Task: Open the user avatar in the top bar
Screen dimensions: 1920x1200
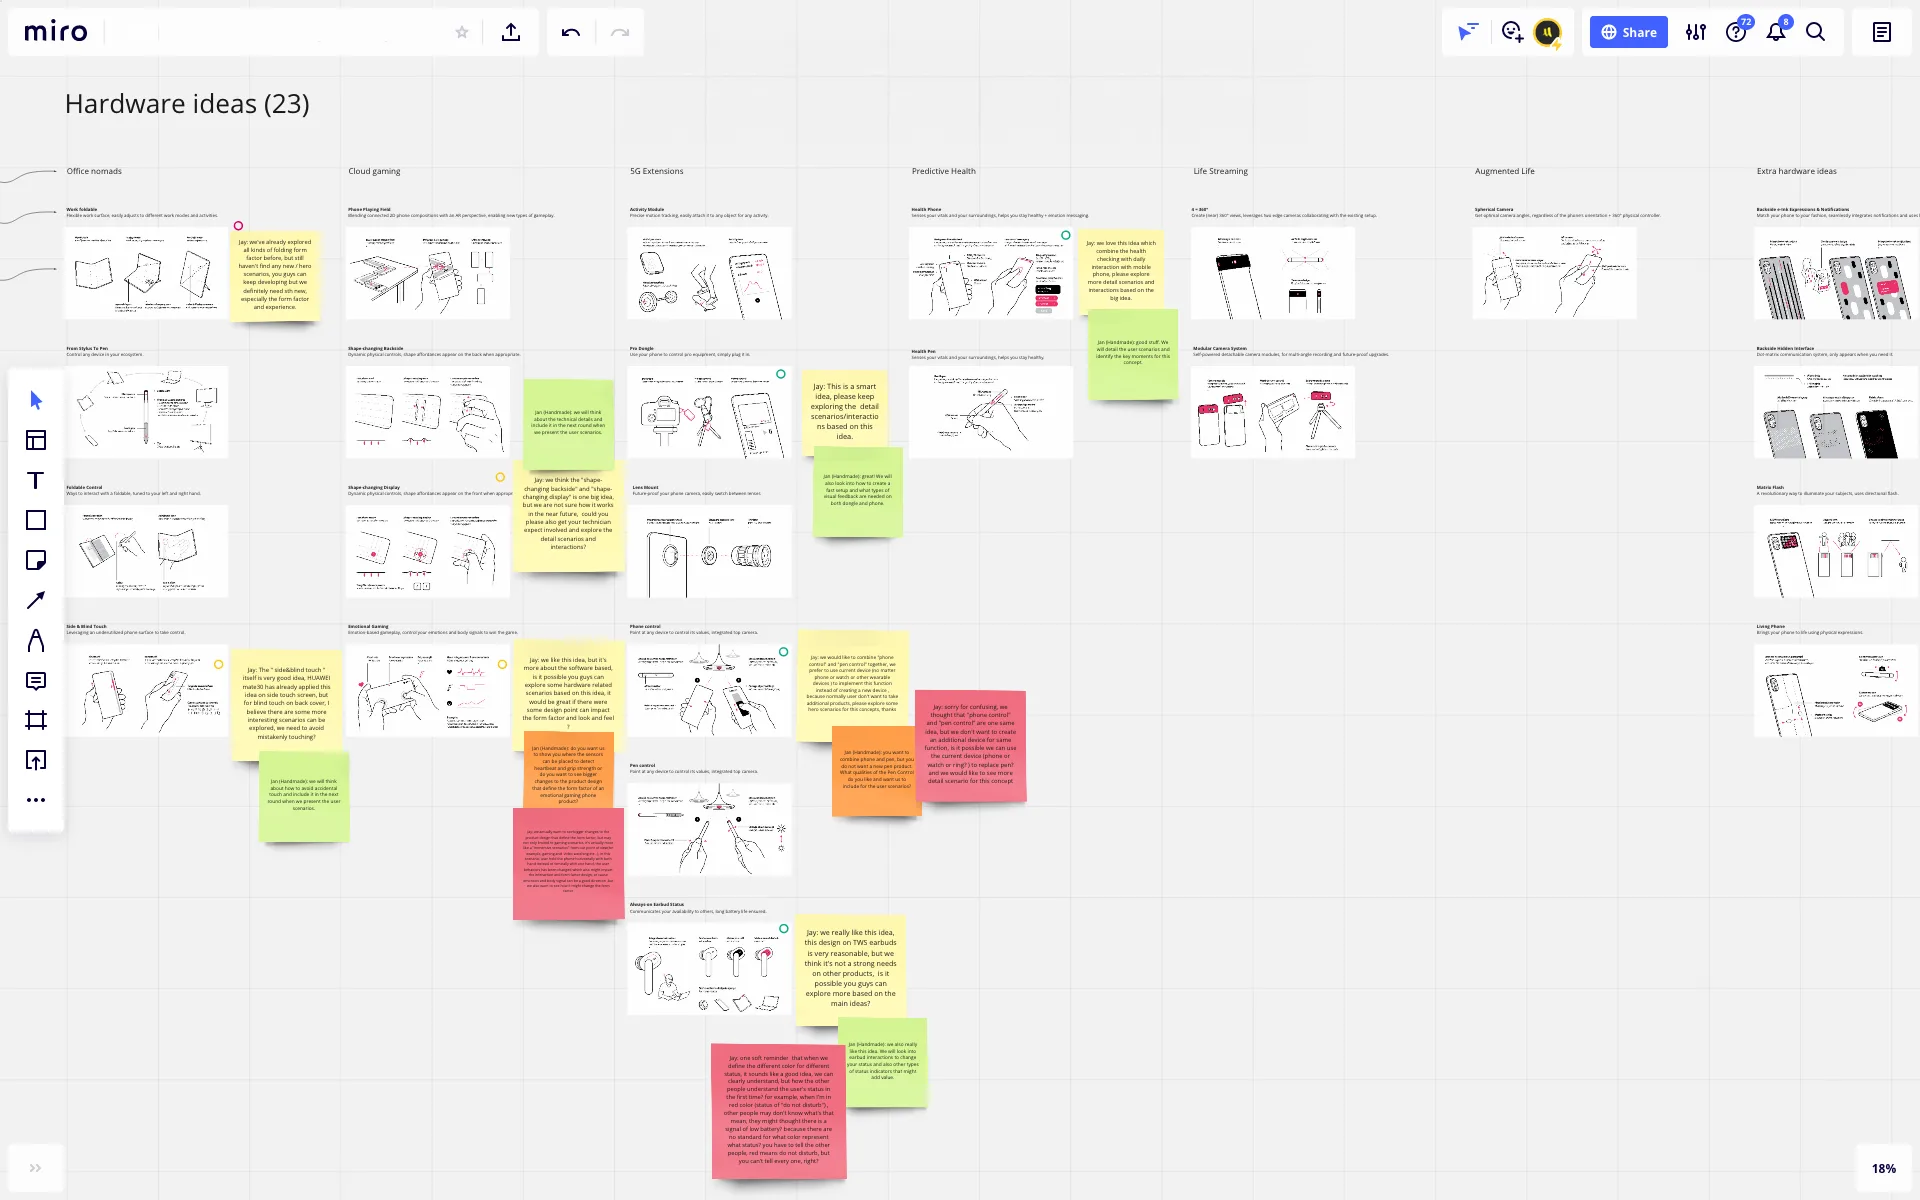Action: [1547, 32]
